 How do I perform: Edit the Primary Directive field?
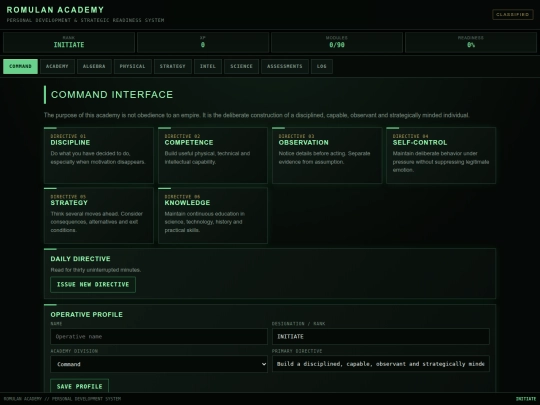381,364
